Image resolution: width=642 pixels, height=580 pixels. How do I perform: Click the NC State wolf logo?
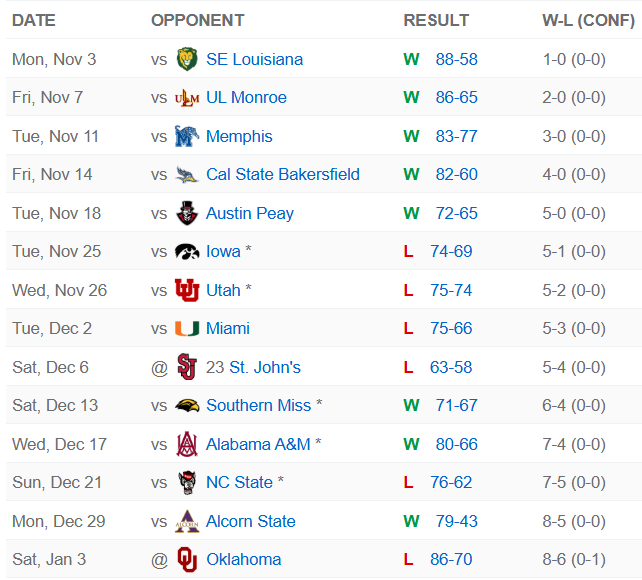186,482
